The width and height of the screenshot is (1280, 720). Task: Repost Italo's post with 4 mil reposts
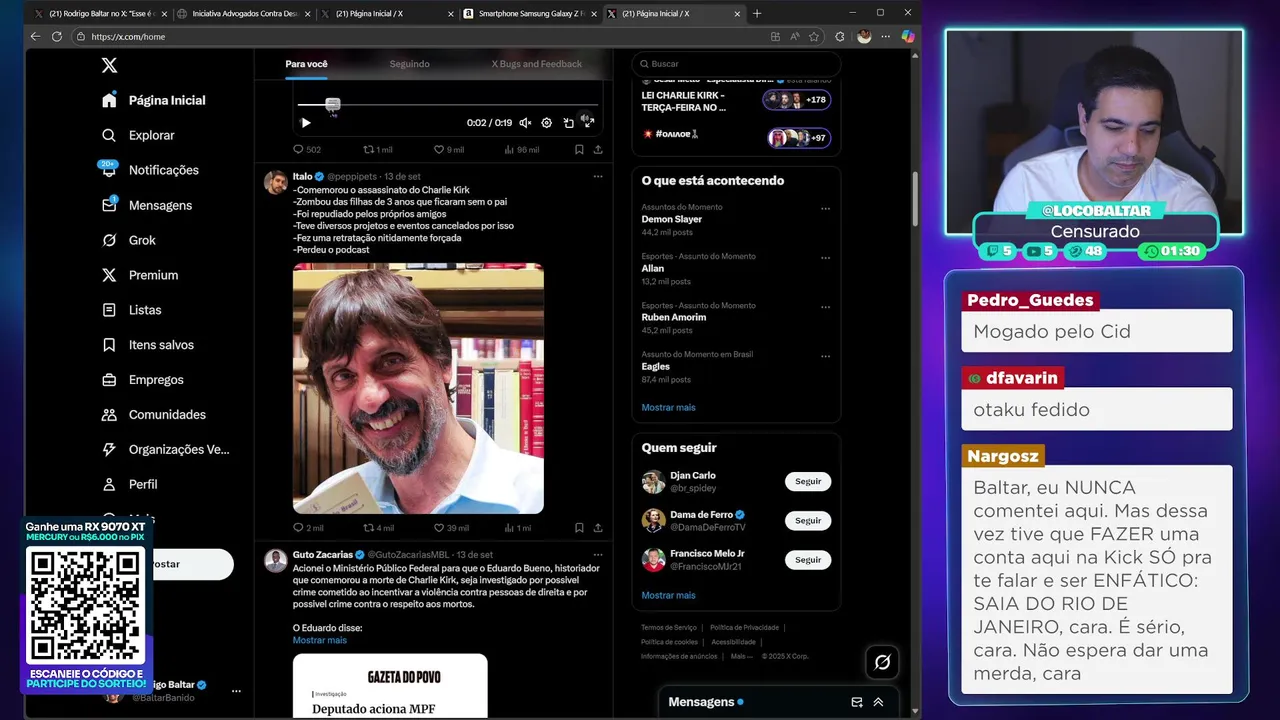pyautogui.click(x=378, y=528)
